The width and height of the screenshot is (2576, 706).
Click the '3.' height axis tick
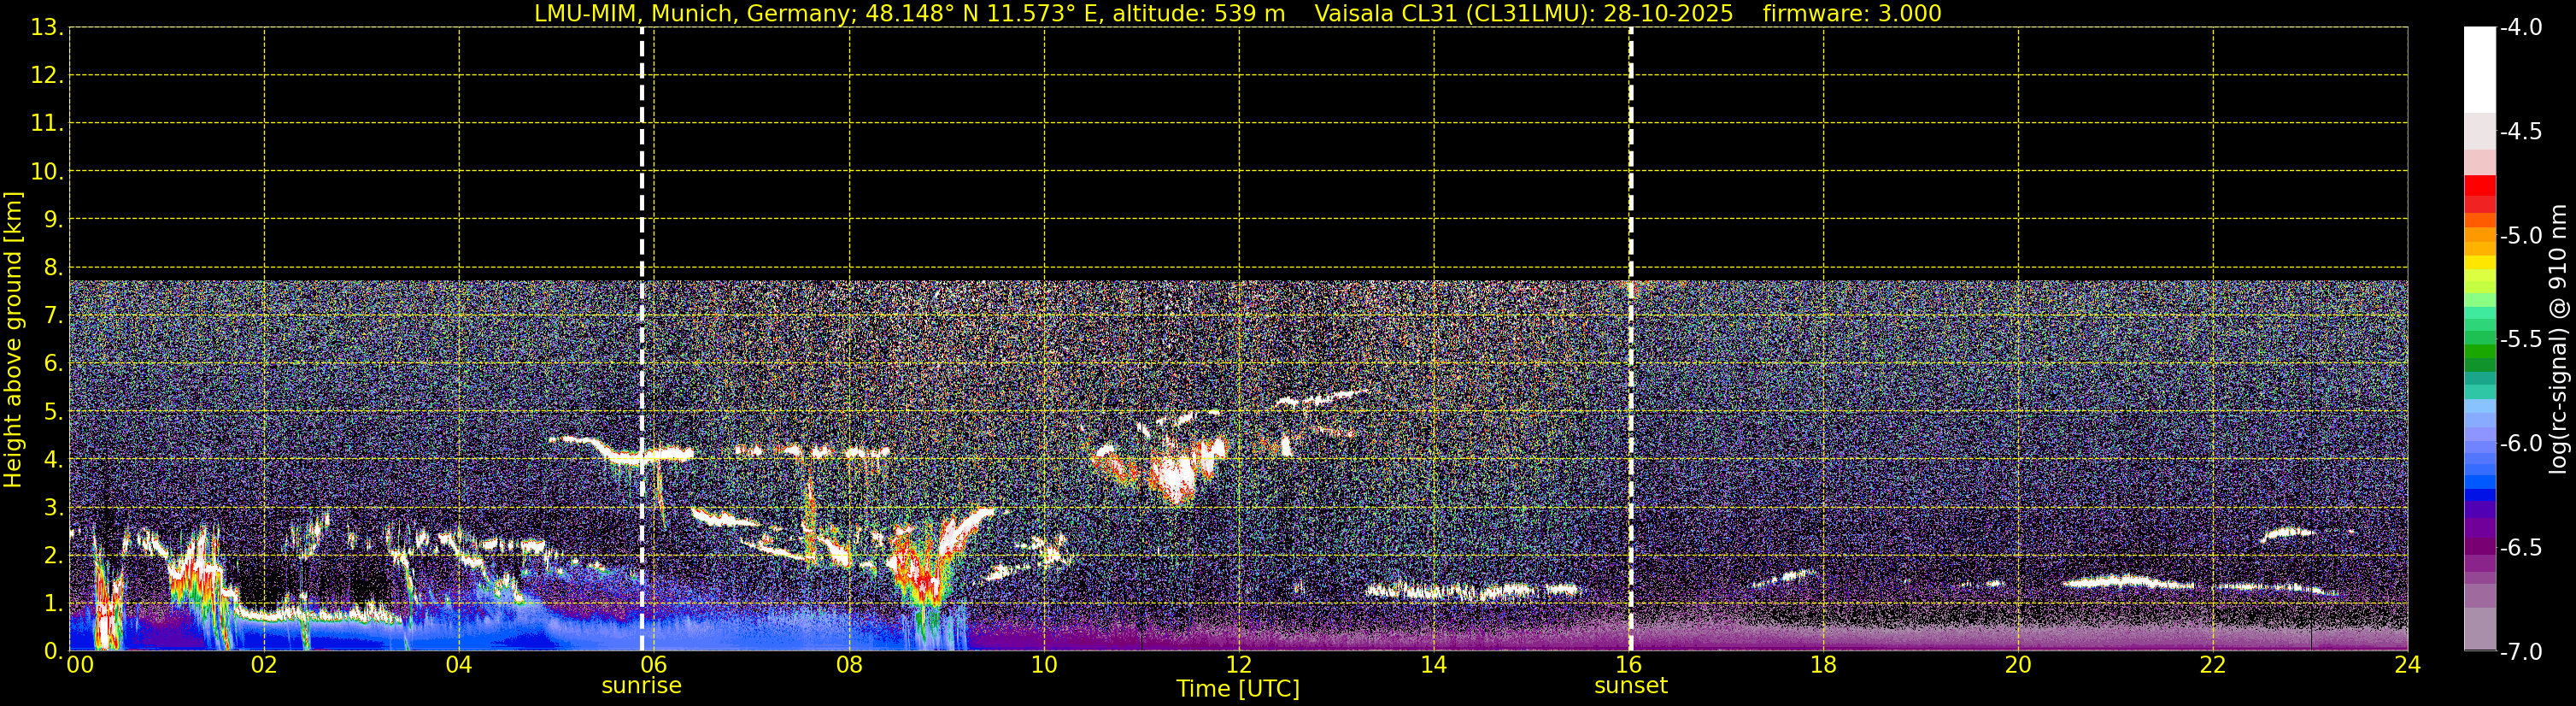tap(53, 508)
